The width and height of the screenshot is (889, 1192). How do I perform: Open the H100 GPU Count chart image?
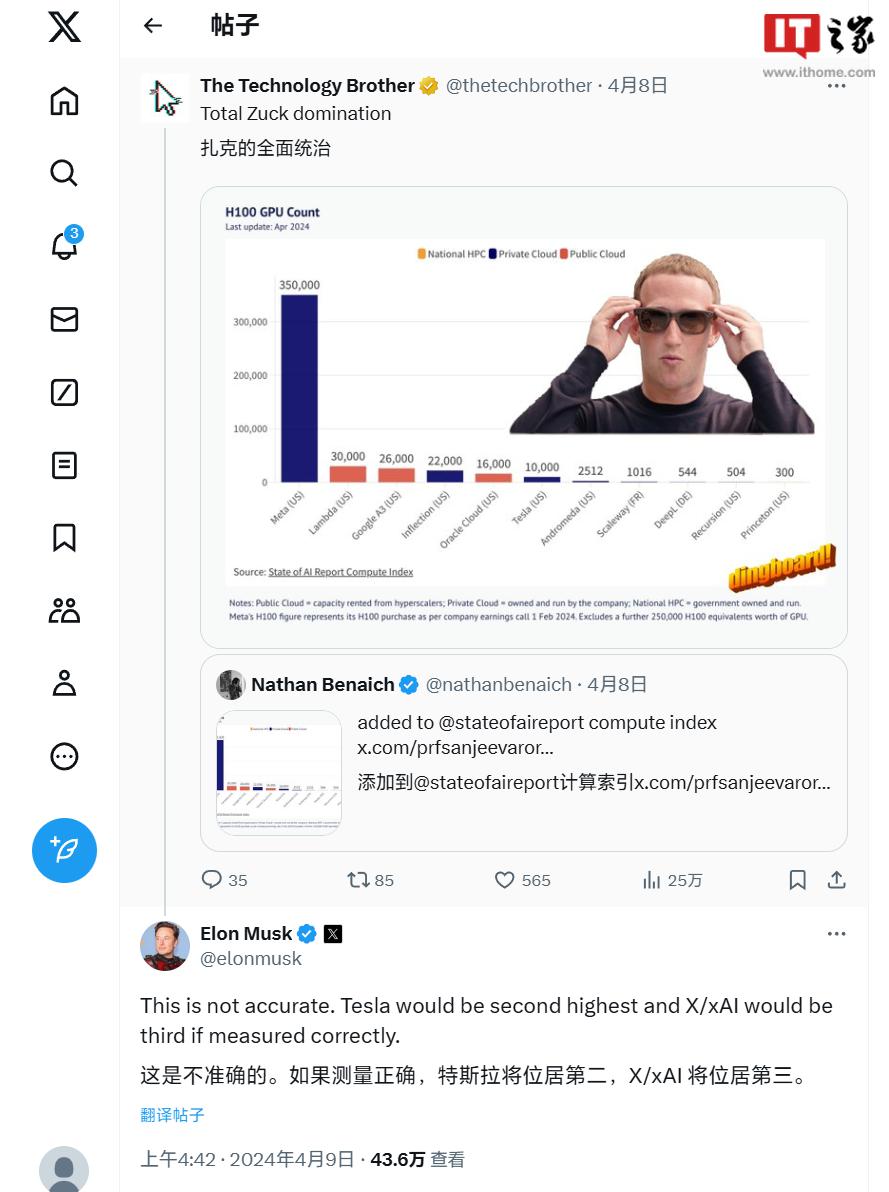pos(523,417)
